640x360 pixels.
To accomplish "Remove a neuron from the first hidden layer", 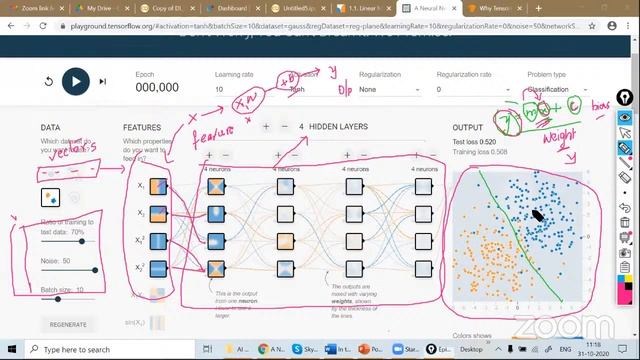I will coord(226,155).
